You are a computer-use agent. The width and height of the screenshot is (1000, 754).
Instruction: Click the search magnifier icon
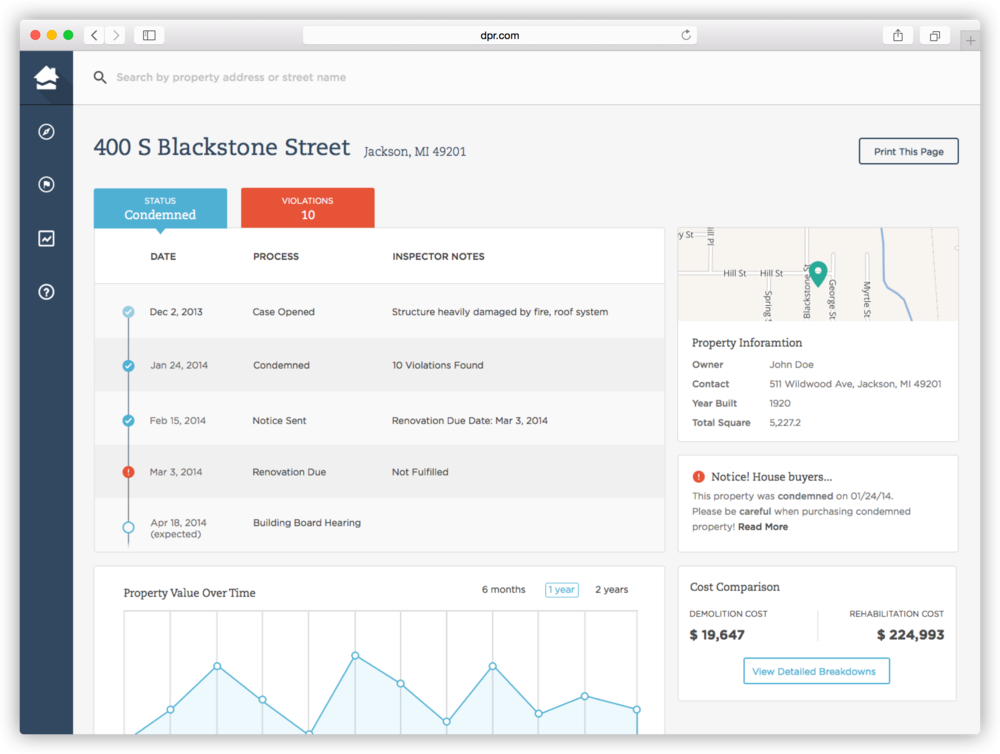coord(100,77)
